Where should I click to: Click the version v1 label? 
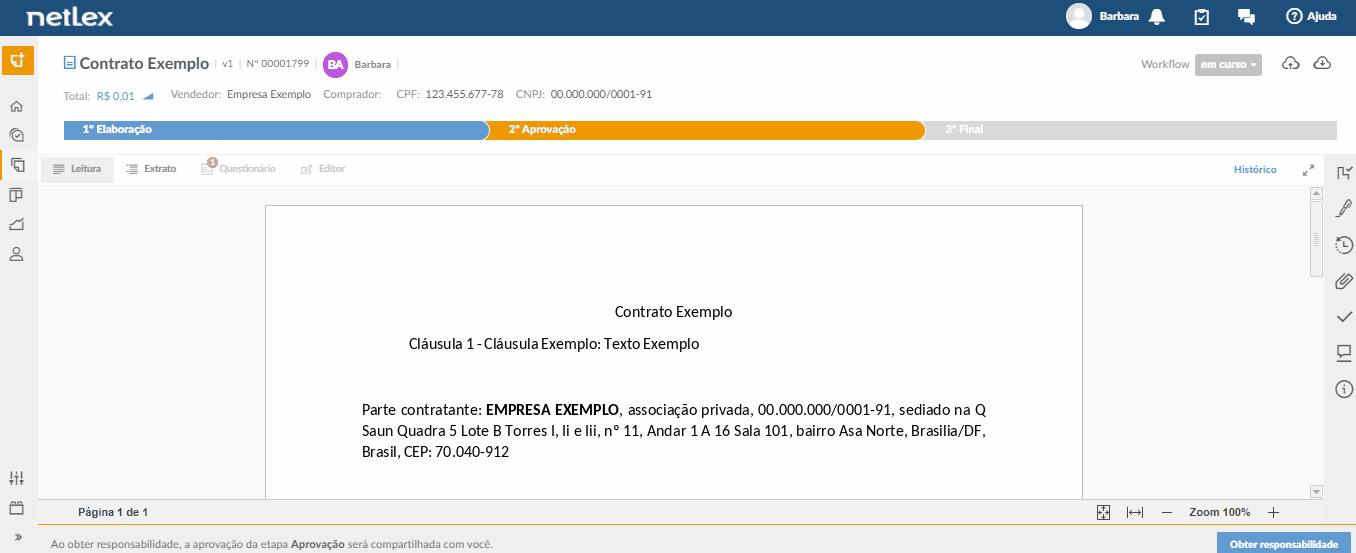[x=227, y=64]
